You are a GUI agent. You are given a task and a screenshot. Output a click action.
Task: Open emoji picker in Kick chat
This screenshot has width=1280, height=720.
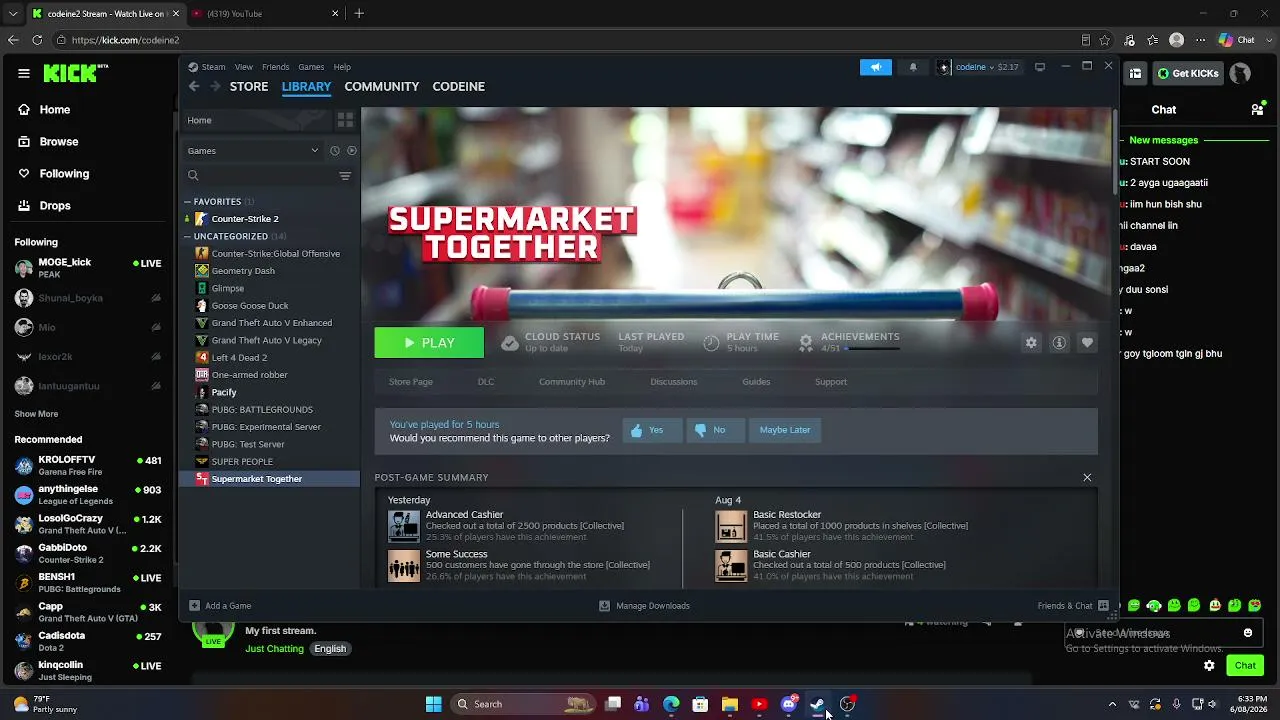tap(1248, 633)
